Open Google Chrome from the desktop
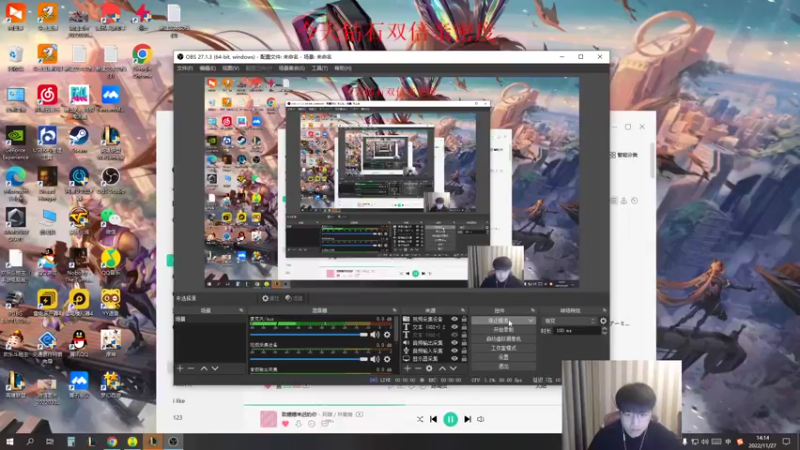The width and height of the screenshot is (800, 450). pyautogui.click(x=142, y=59)
